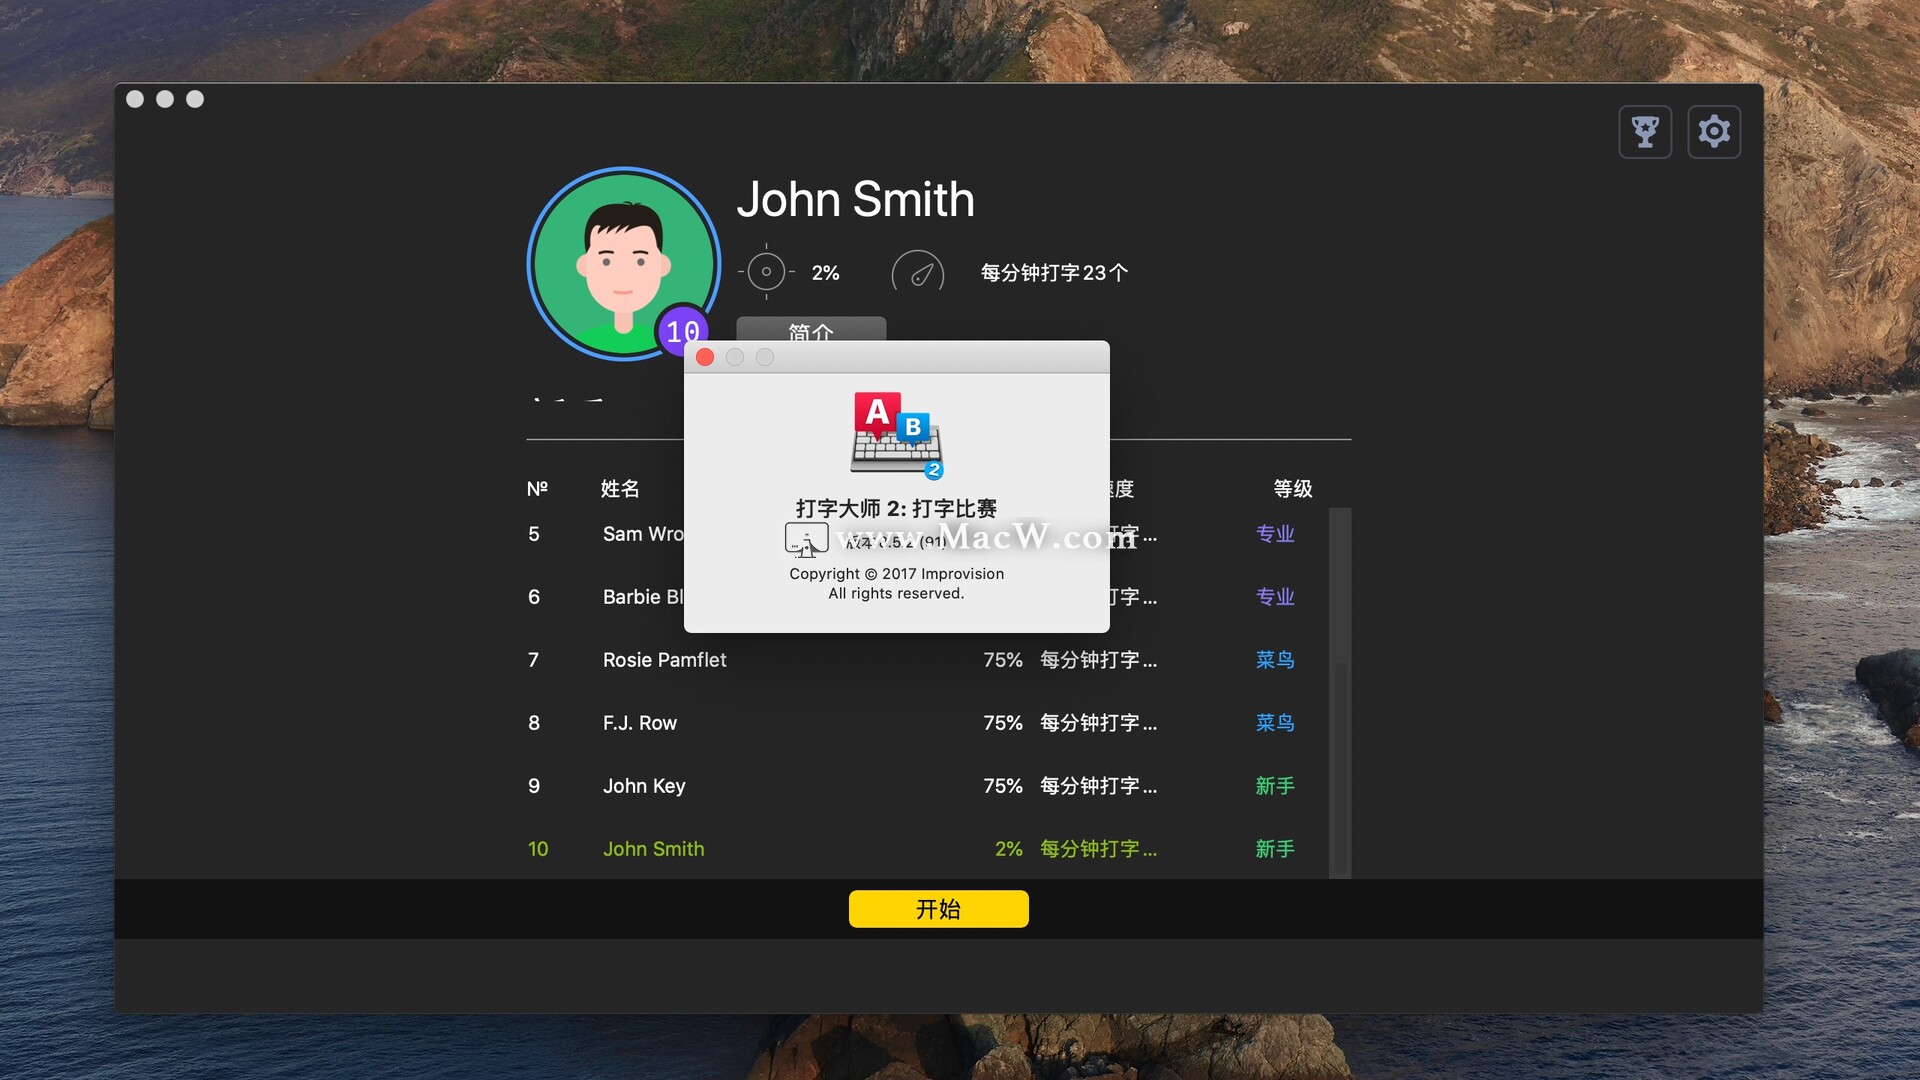Click the 打字大师 2: 打字比赛 title text

tap(896, 508)
